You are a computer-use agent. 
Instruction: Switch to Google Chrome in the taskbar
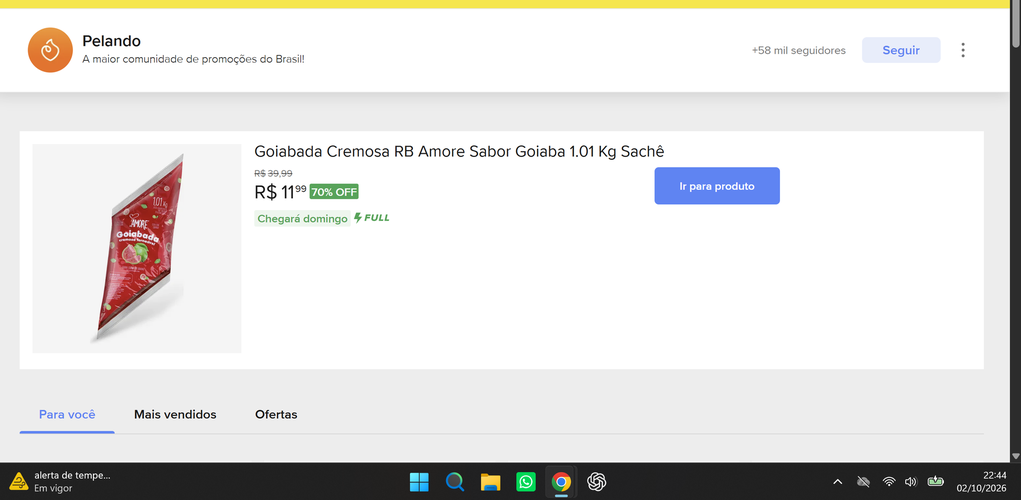point(561,482)
